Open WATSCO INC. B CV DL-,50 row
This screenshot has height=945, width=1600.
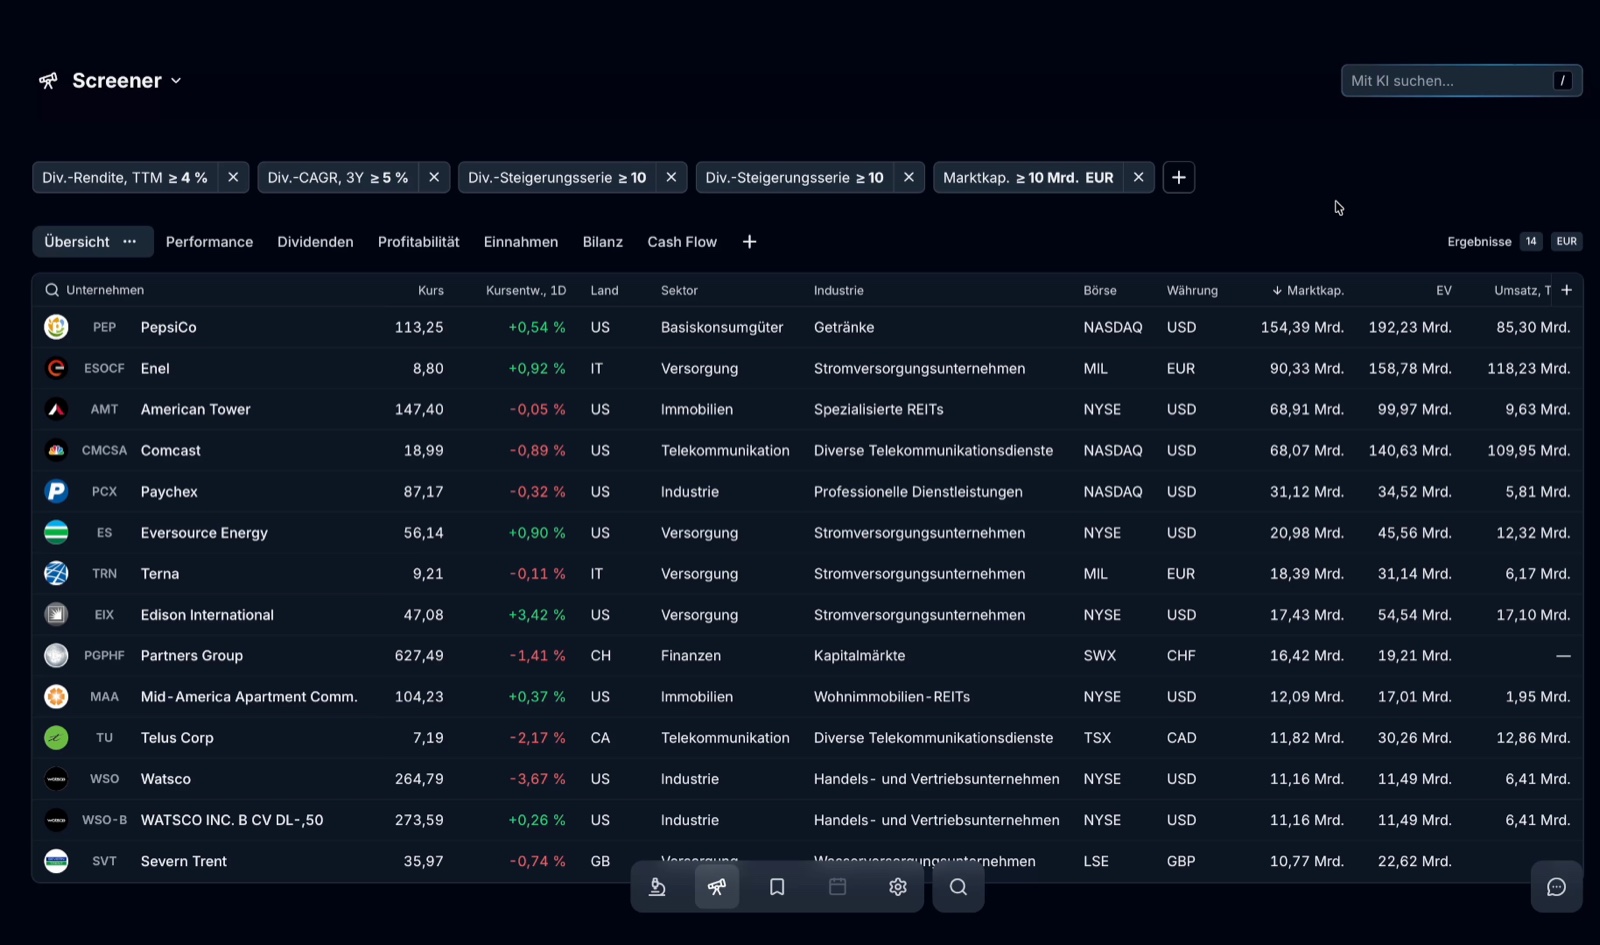[x=807, y=819]
